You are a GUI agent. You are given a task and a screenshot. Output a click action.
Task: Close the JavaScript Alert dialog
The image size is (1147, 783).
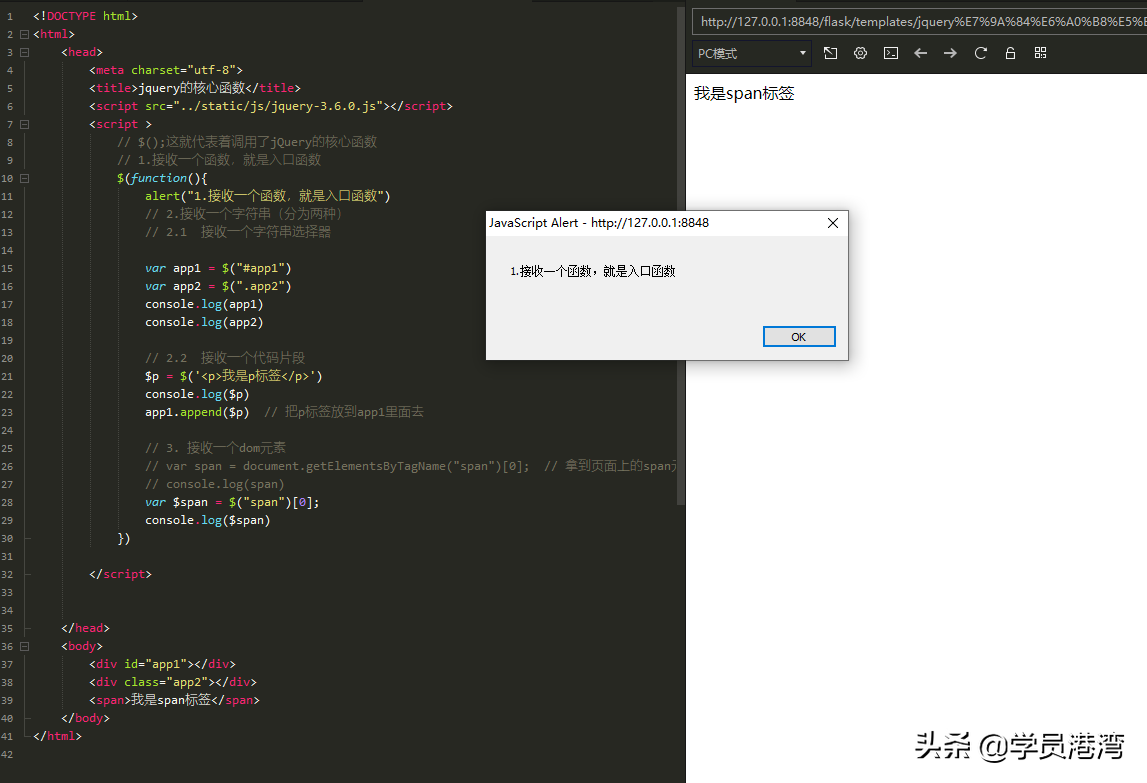(832, 223)
